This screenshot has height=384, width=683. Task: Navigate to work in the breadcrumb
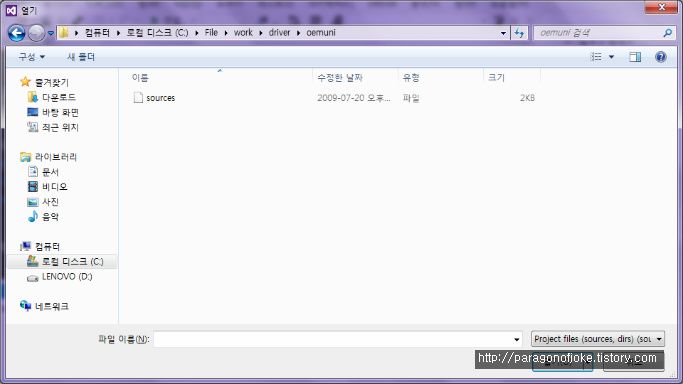(243, 33)
